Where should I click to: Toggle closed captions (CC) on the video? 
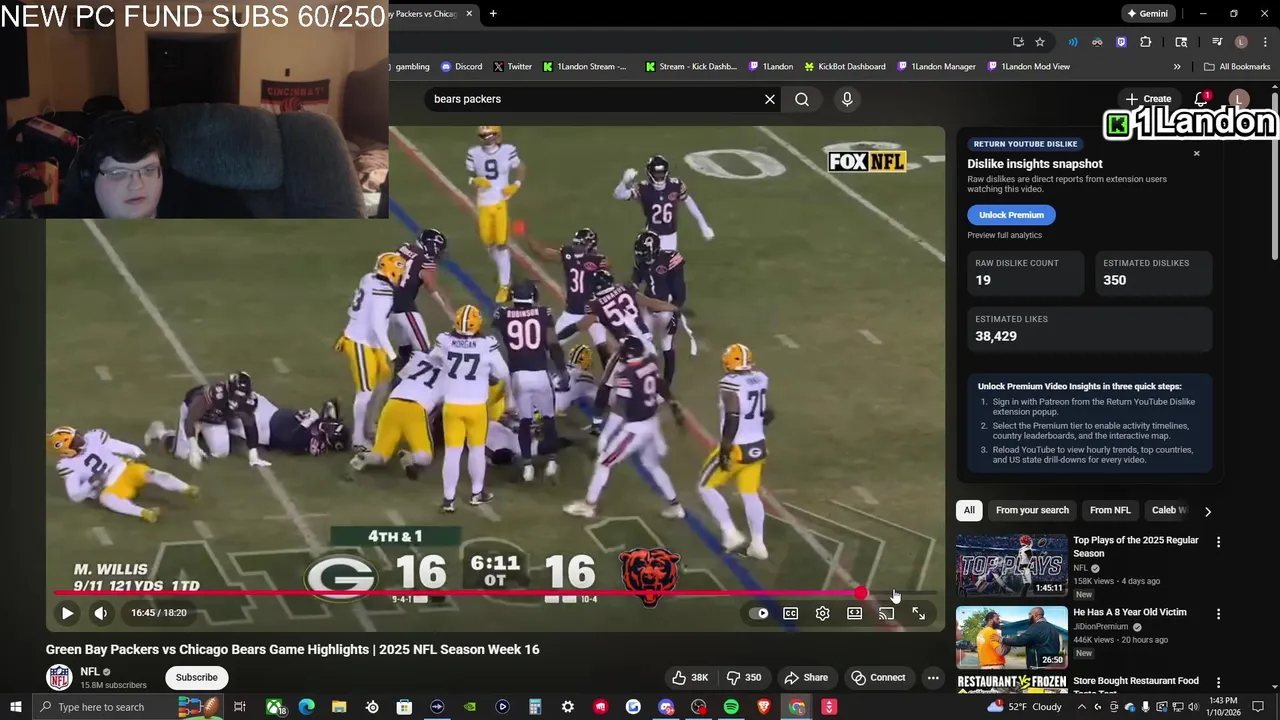791,613
